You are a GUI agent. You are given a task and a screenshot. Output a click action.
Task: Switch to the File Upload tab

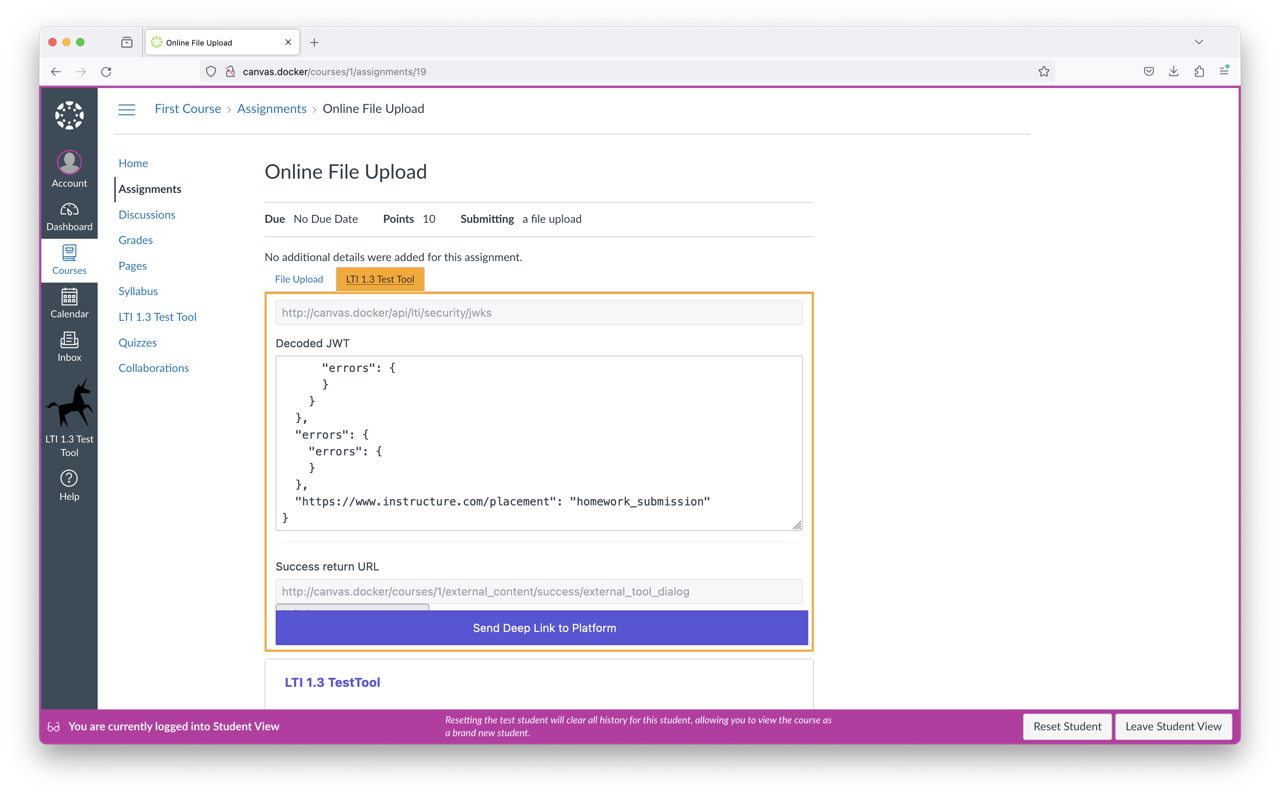[x=298, y=279]
